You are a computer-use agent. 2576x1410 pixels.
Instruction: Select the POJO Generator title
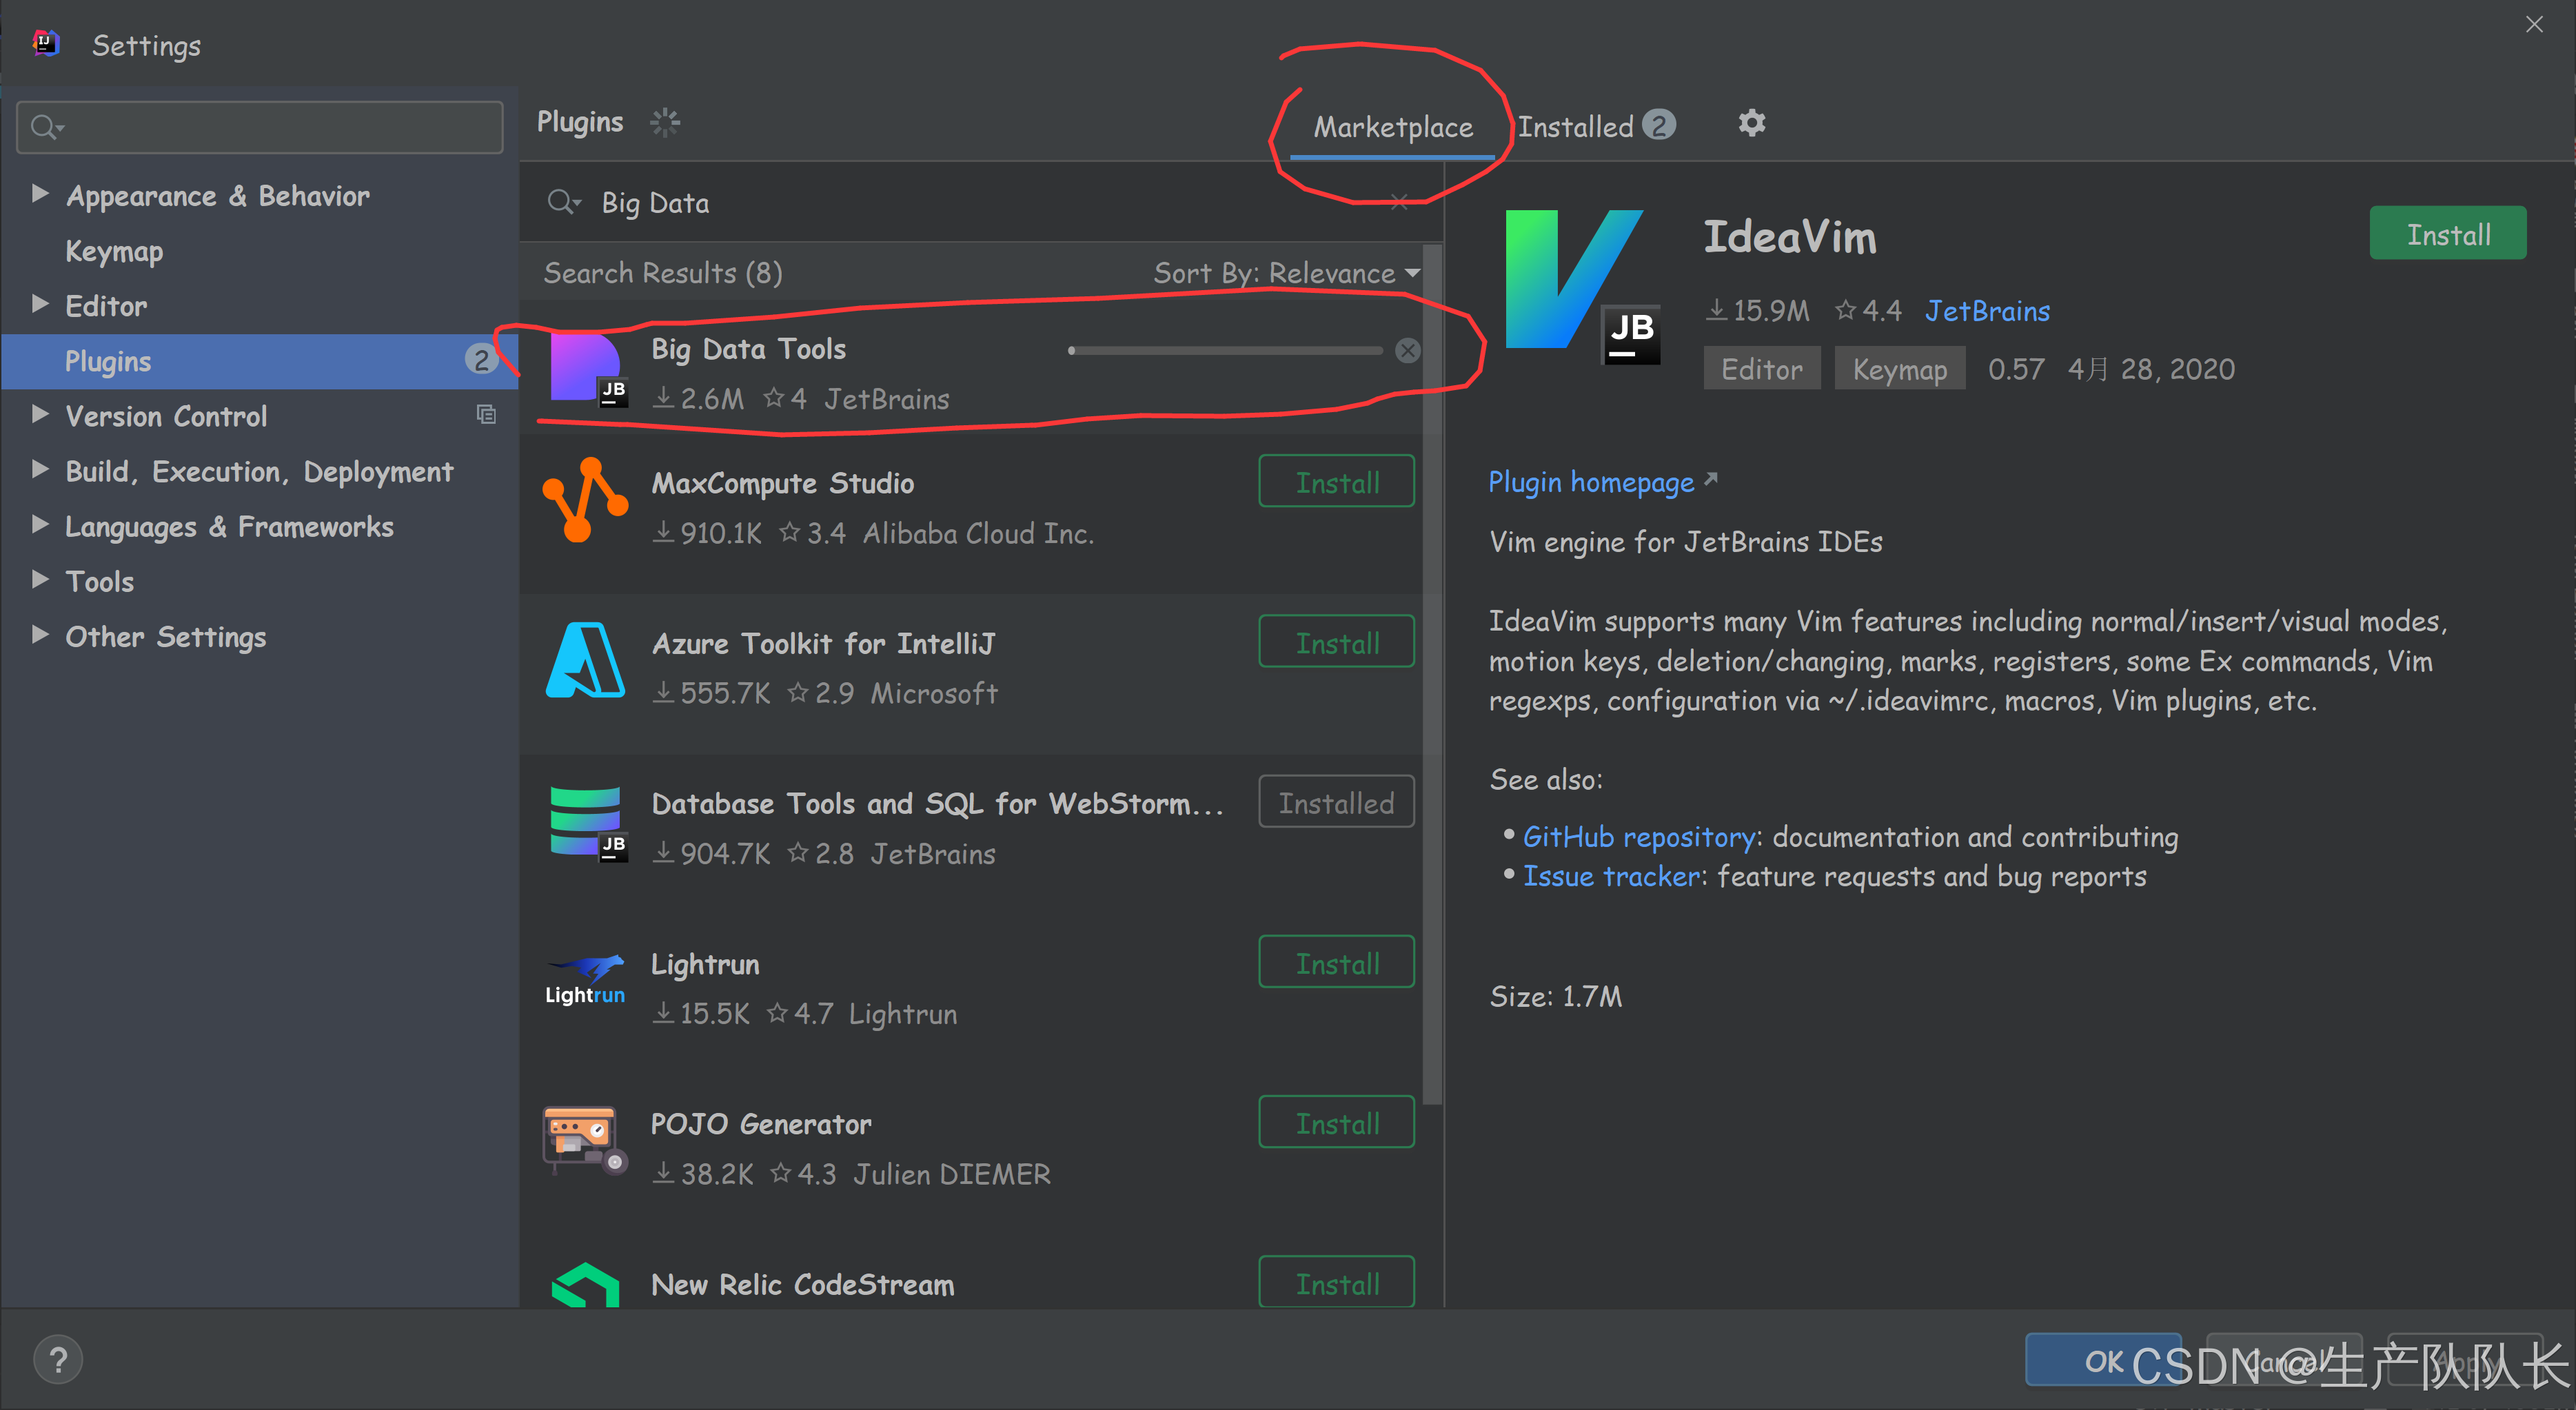[761, 1124]
